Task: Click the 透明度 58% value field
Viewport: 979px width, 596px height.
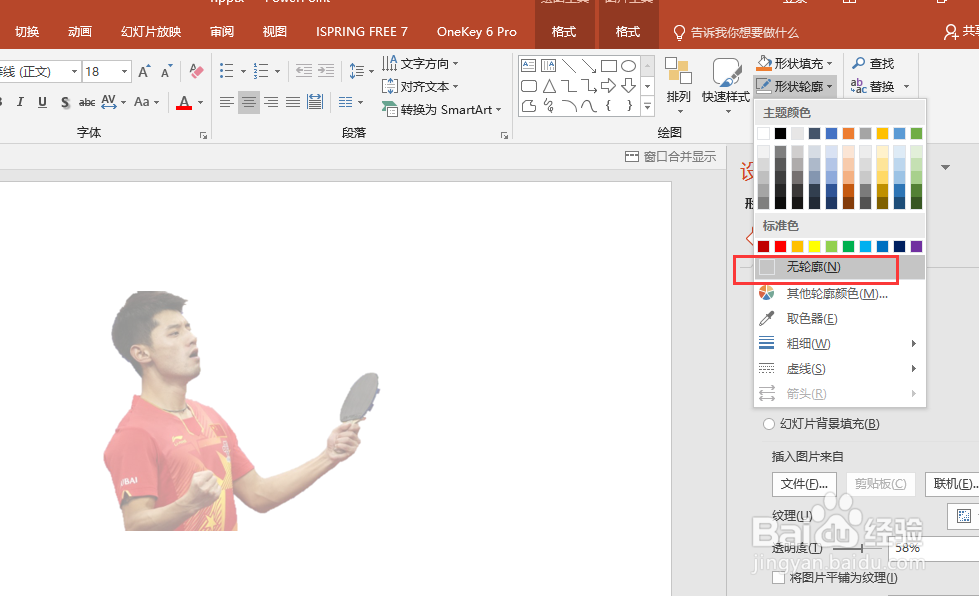Action: [x=933, y=548]
